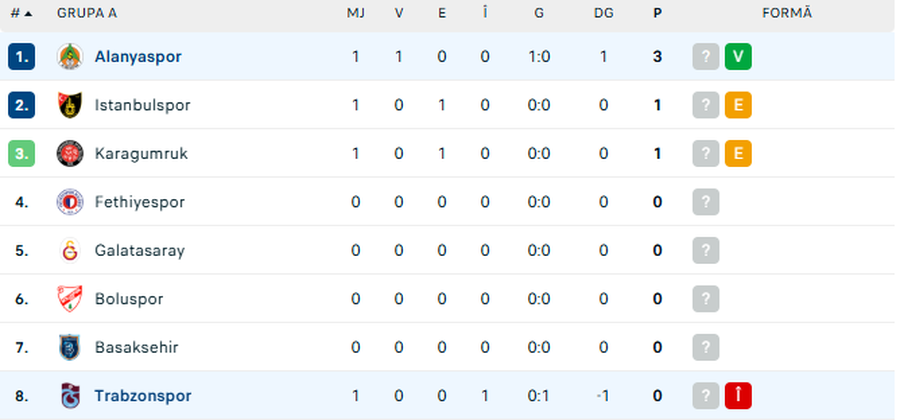
Task: Click the blue rank 1 position badge
Action: [22, 57]
